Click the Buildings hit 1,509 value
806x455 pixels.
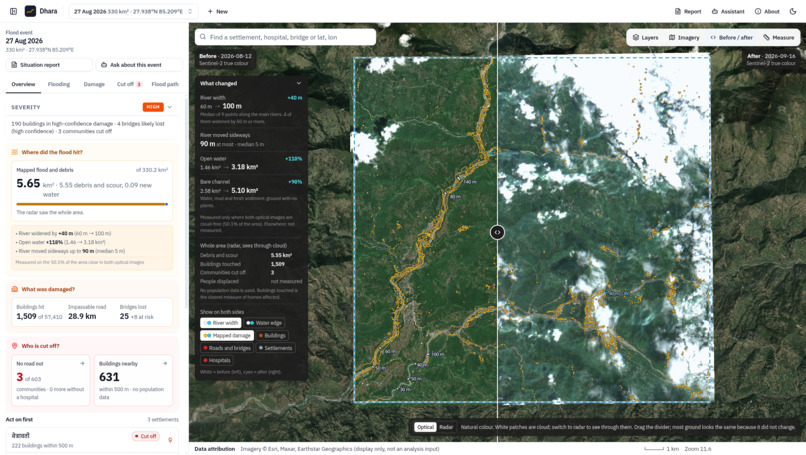coord(26,316)
